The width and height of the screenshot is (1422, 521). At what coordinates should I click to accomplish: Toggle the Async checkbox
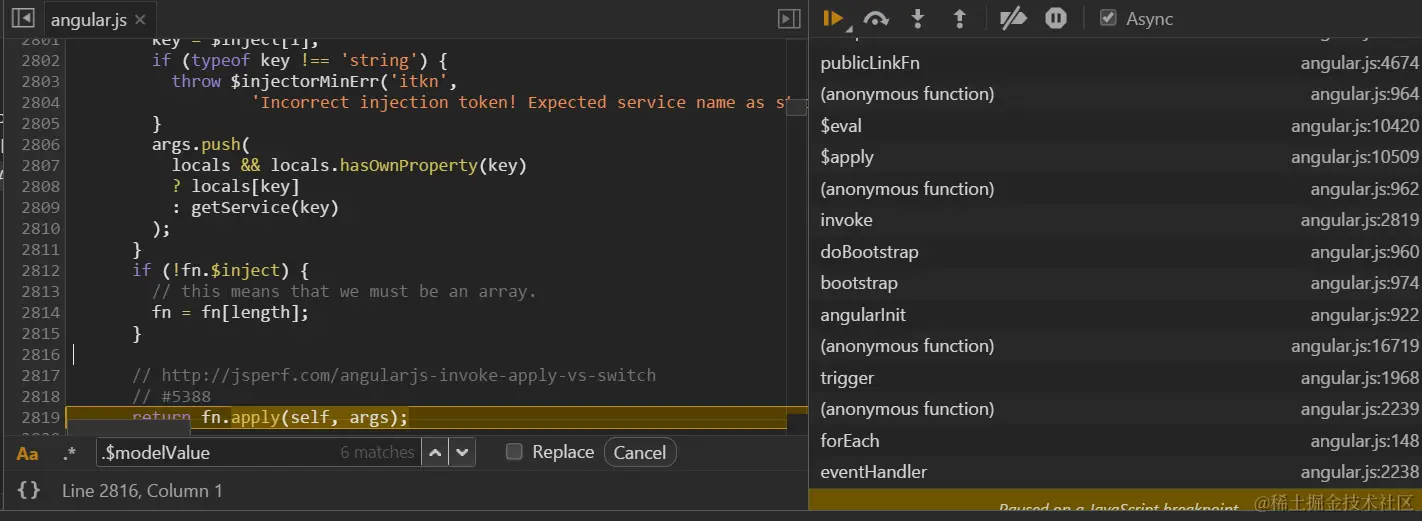point(1107,18)
